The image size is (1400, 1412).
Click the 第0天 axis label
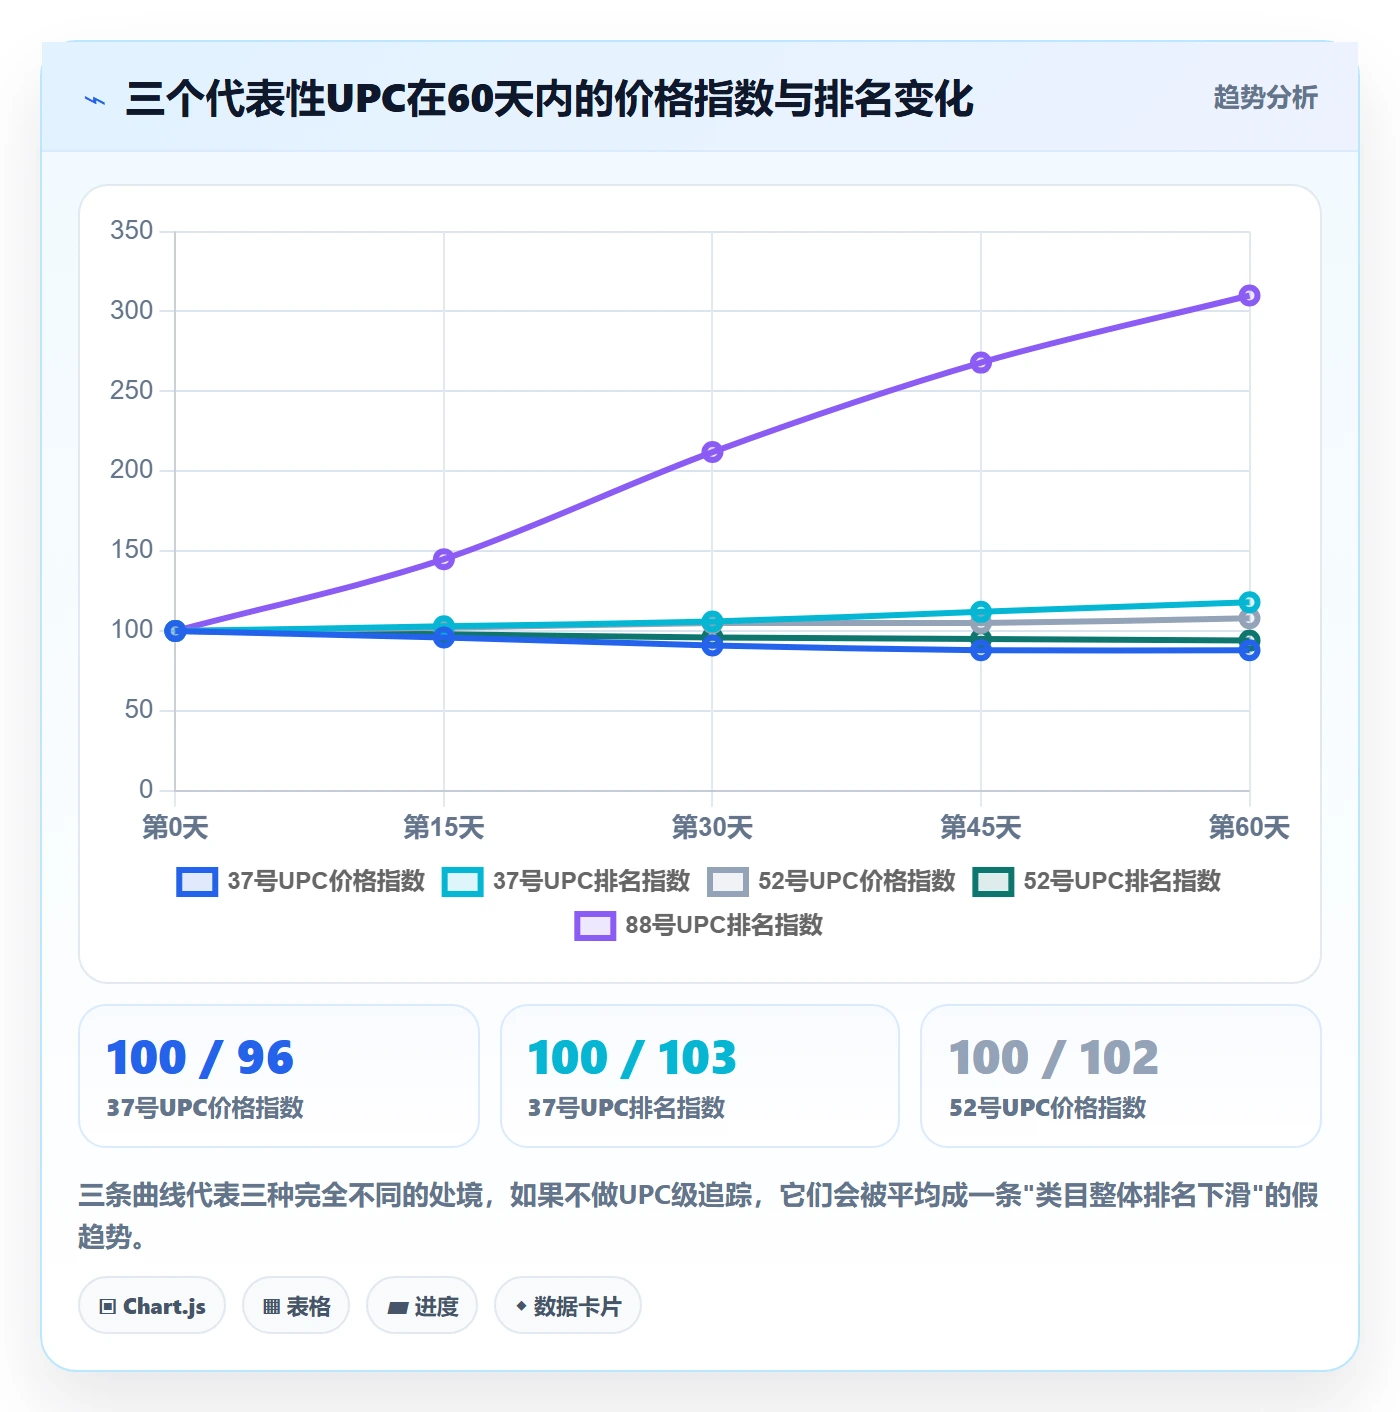tap(175, 827)
